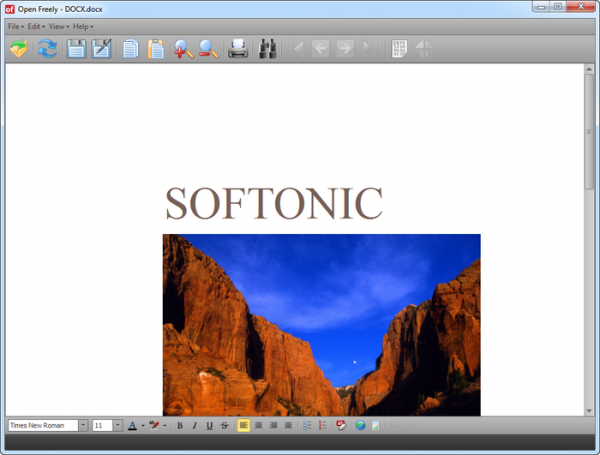The image size is (600, 455).
Task: Insert numbered list
Action: coord(322,426)
